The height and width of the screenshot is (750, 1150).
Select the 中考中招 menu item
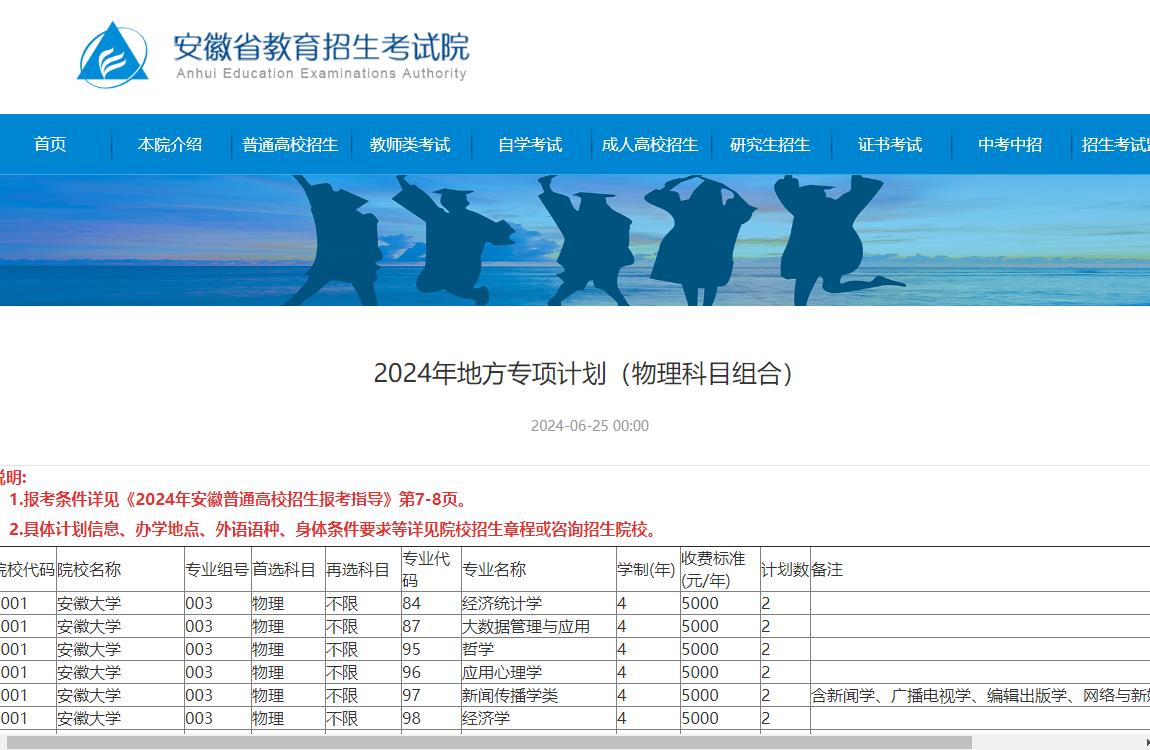coord(1008,143)
